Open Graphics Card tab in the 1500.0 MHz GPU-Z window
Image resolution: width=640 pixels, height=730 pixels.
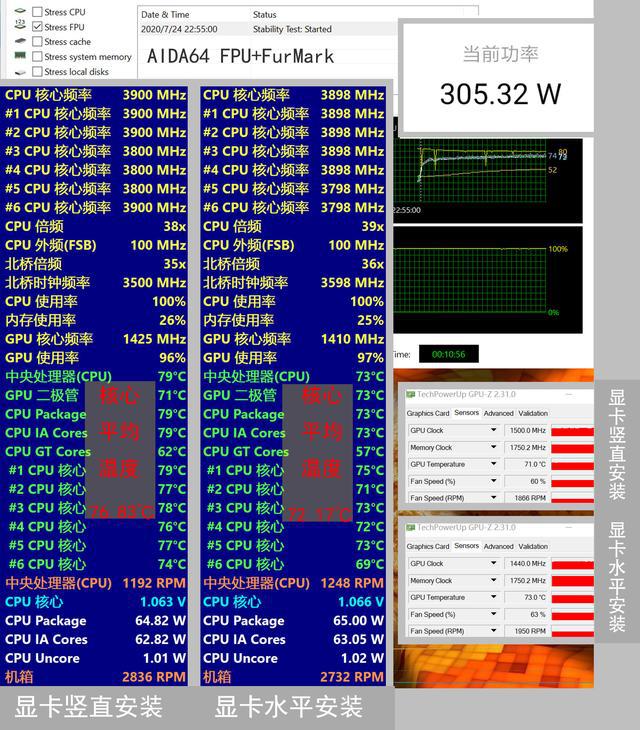pos(428,413)
